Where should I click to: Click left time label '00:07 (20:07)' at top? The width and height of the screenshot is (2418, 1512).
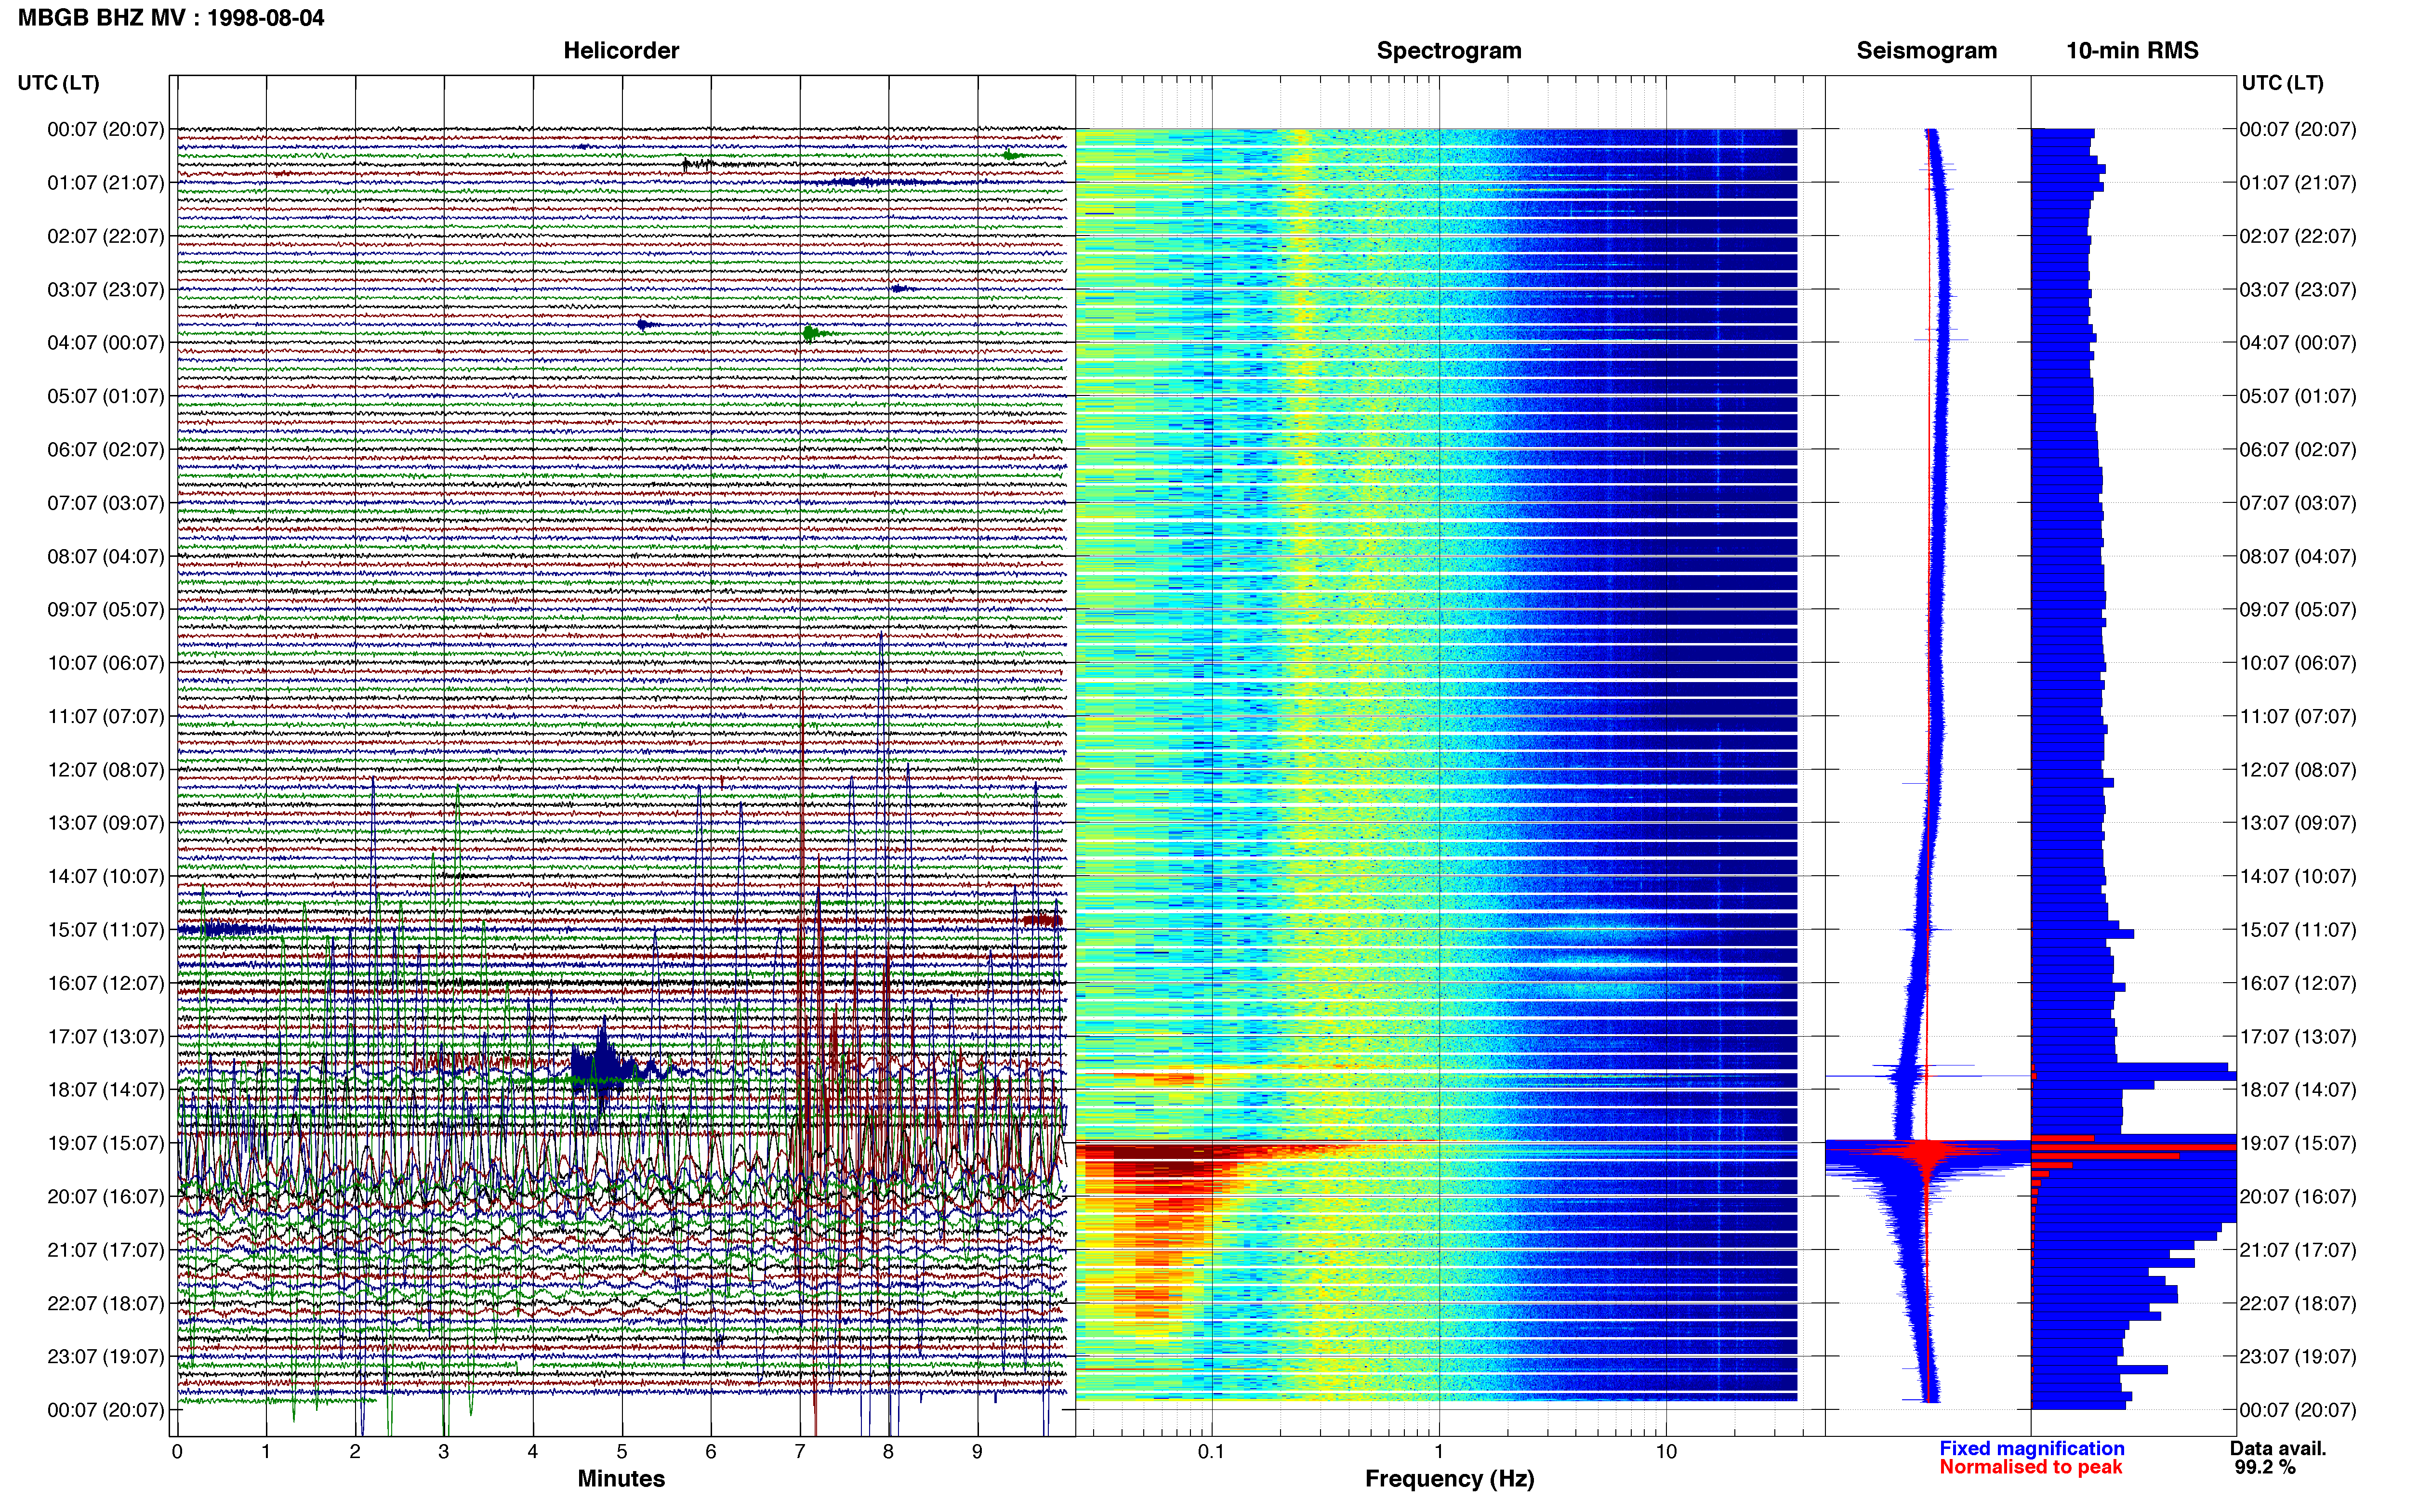point(106,129)
